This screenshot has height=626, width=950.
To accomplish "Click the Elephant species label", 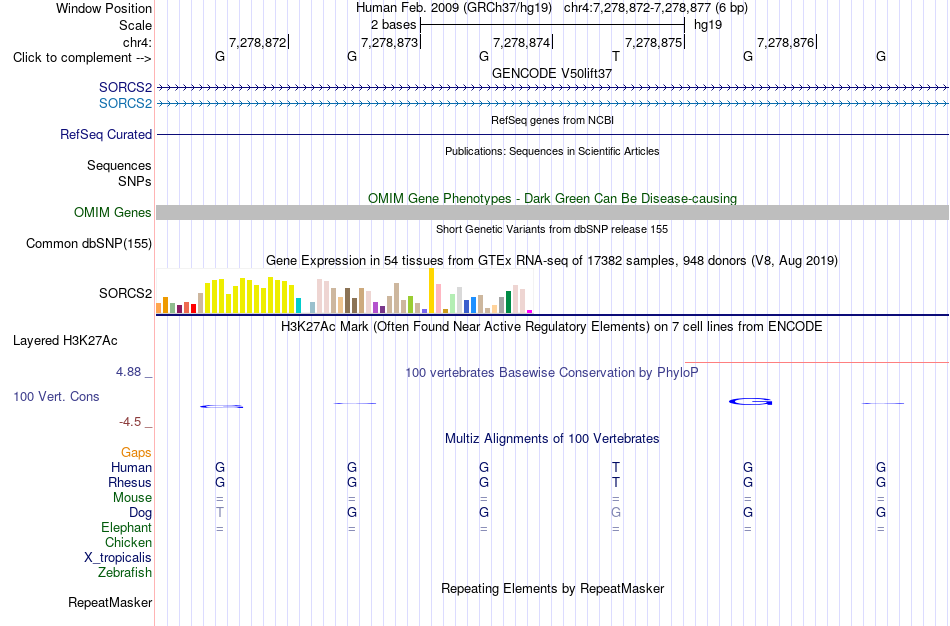I will [x=126, y=527].
